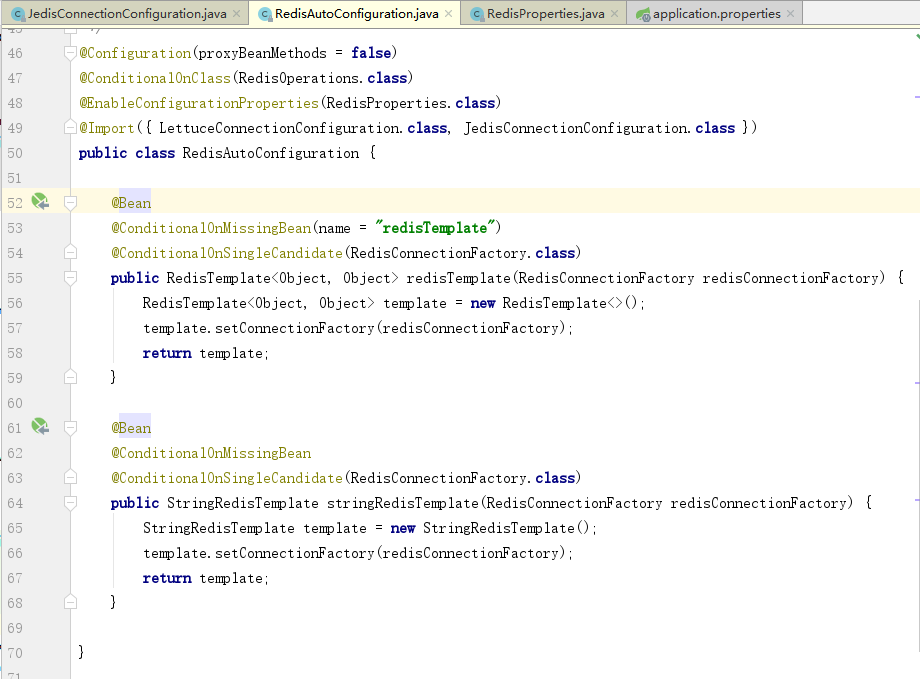Click the @Bean annotation on line 61
920x679 pixels.
point(131,428)
